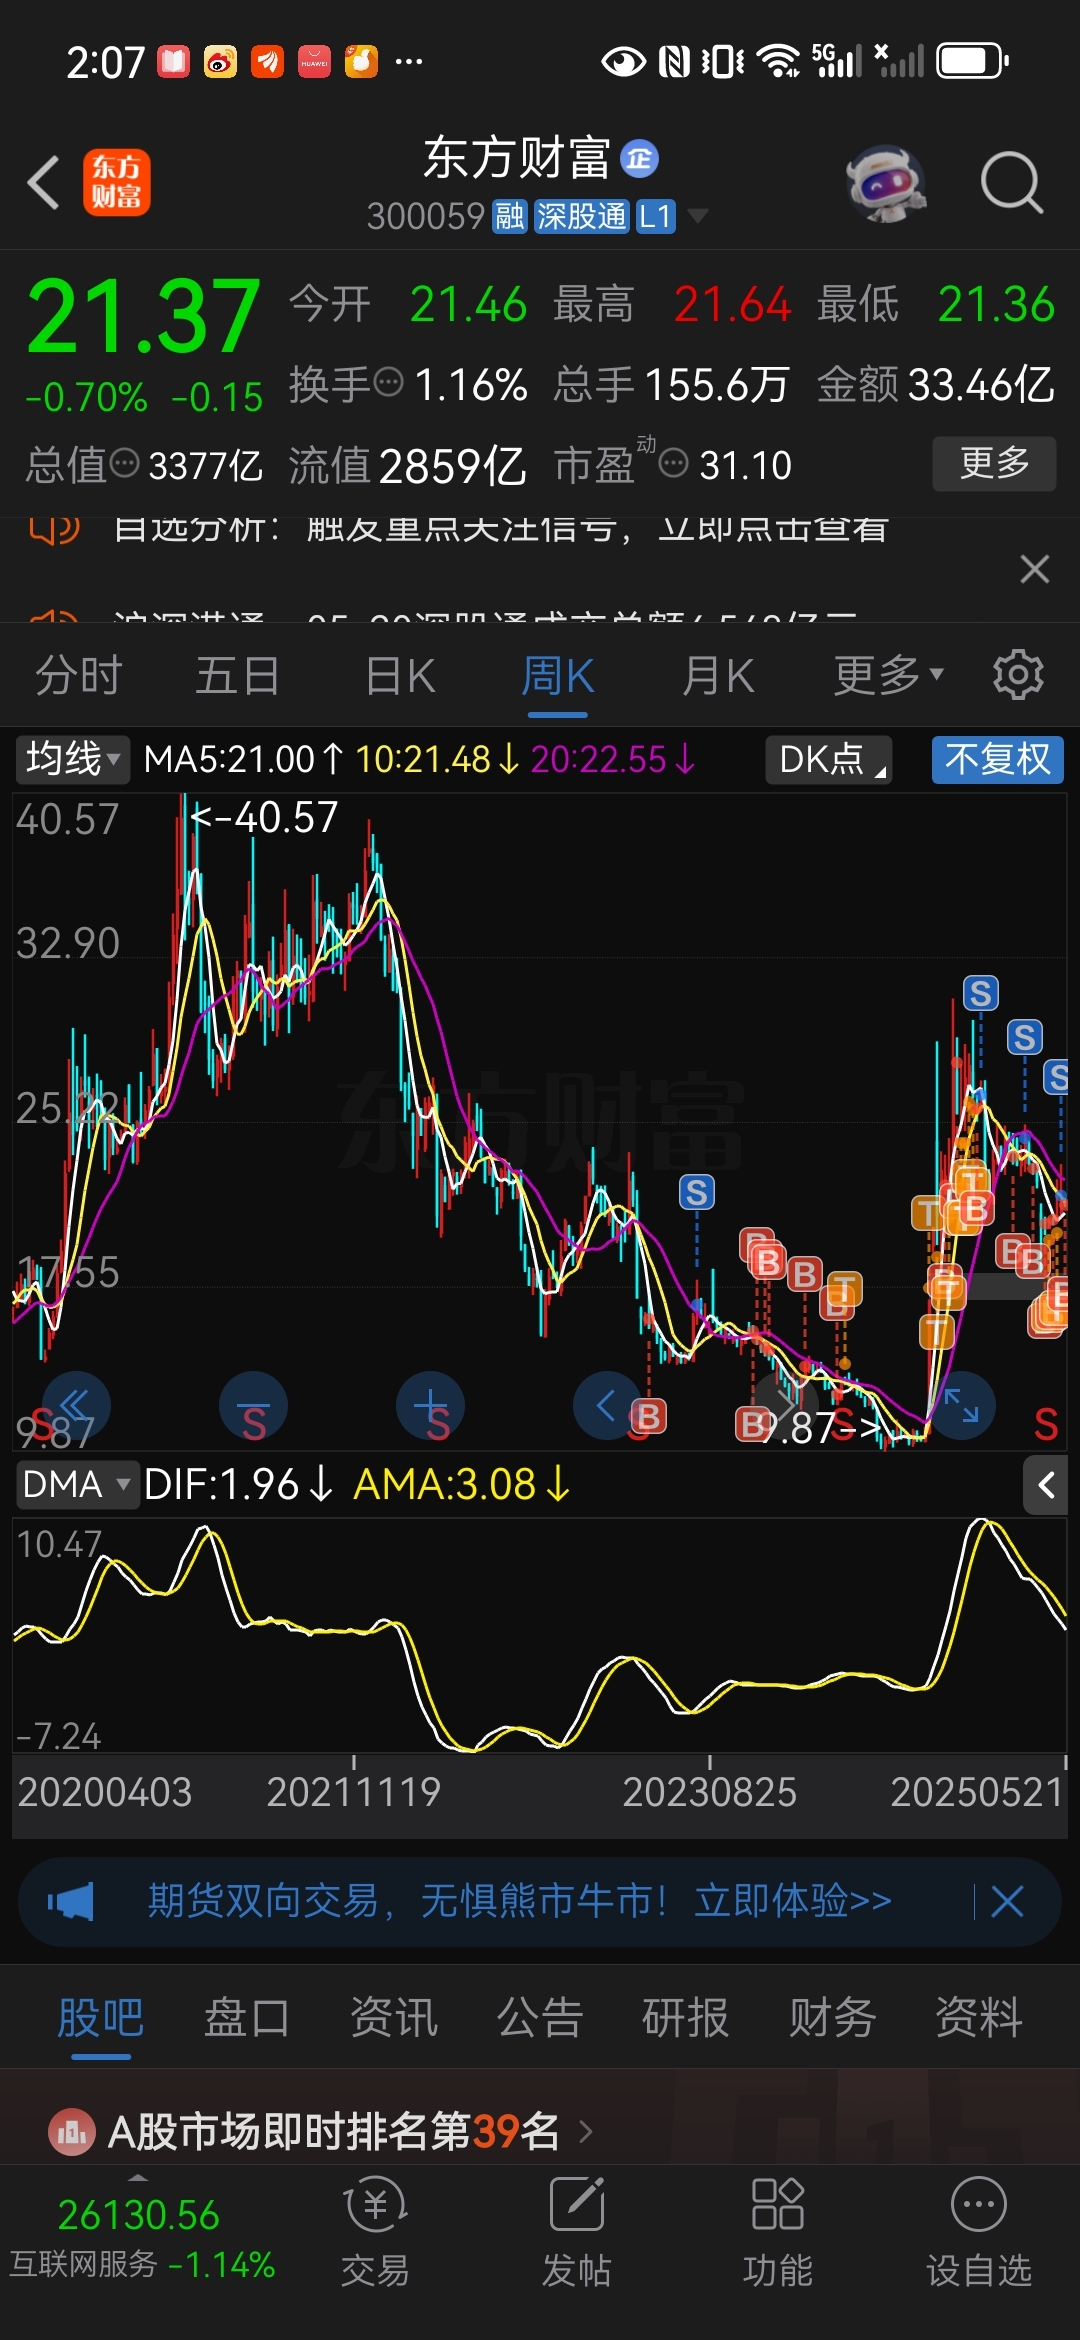Open A股市场即时排名 ranking row
This screenshot has height=2340, width=1080.
pyautogui.click(x=540, y=2131)
